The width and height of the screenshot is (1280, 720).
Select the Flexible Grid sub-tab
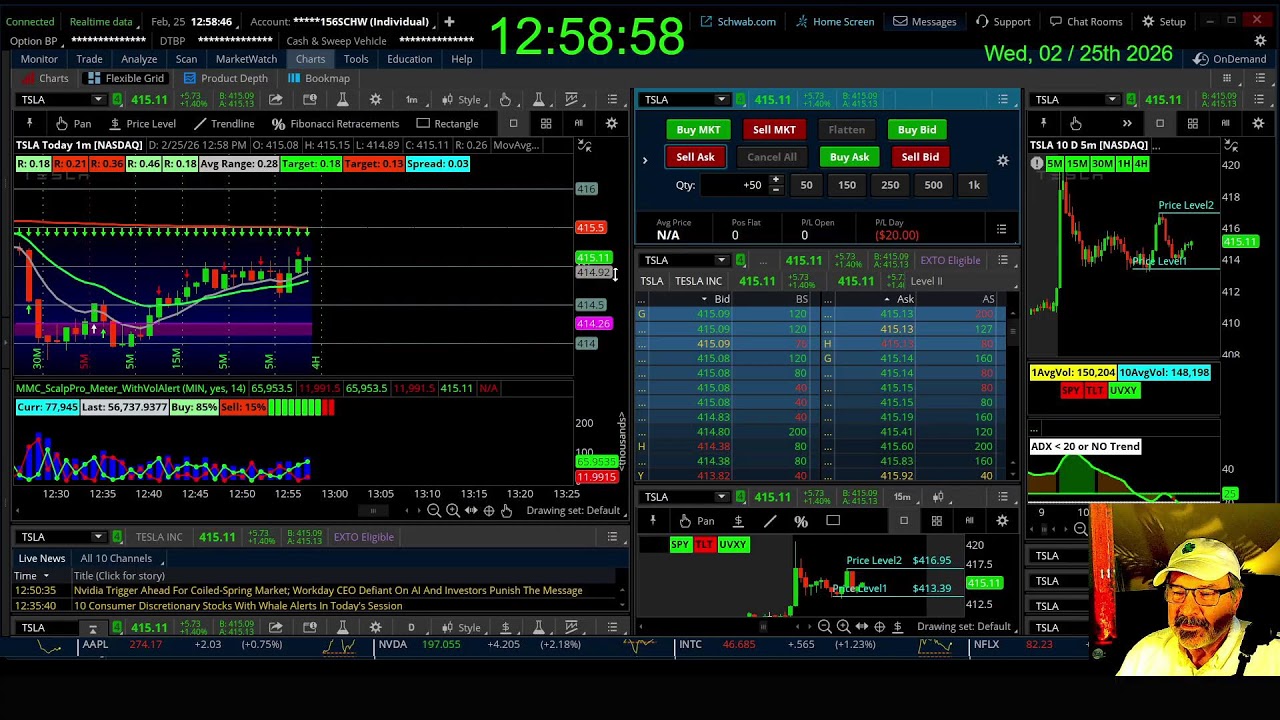125,78
